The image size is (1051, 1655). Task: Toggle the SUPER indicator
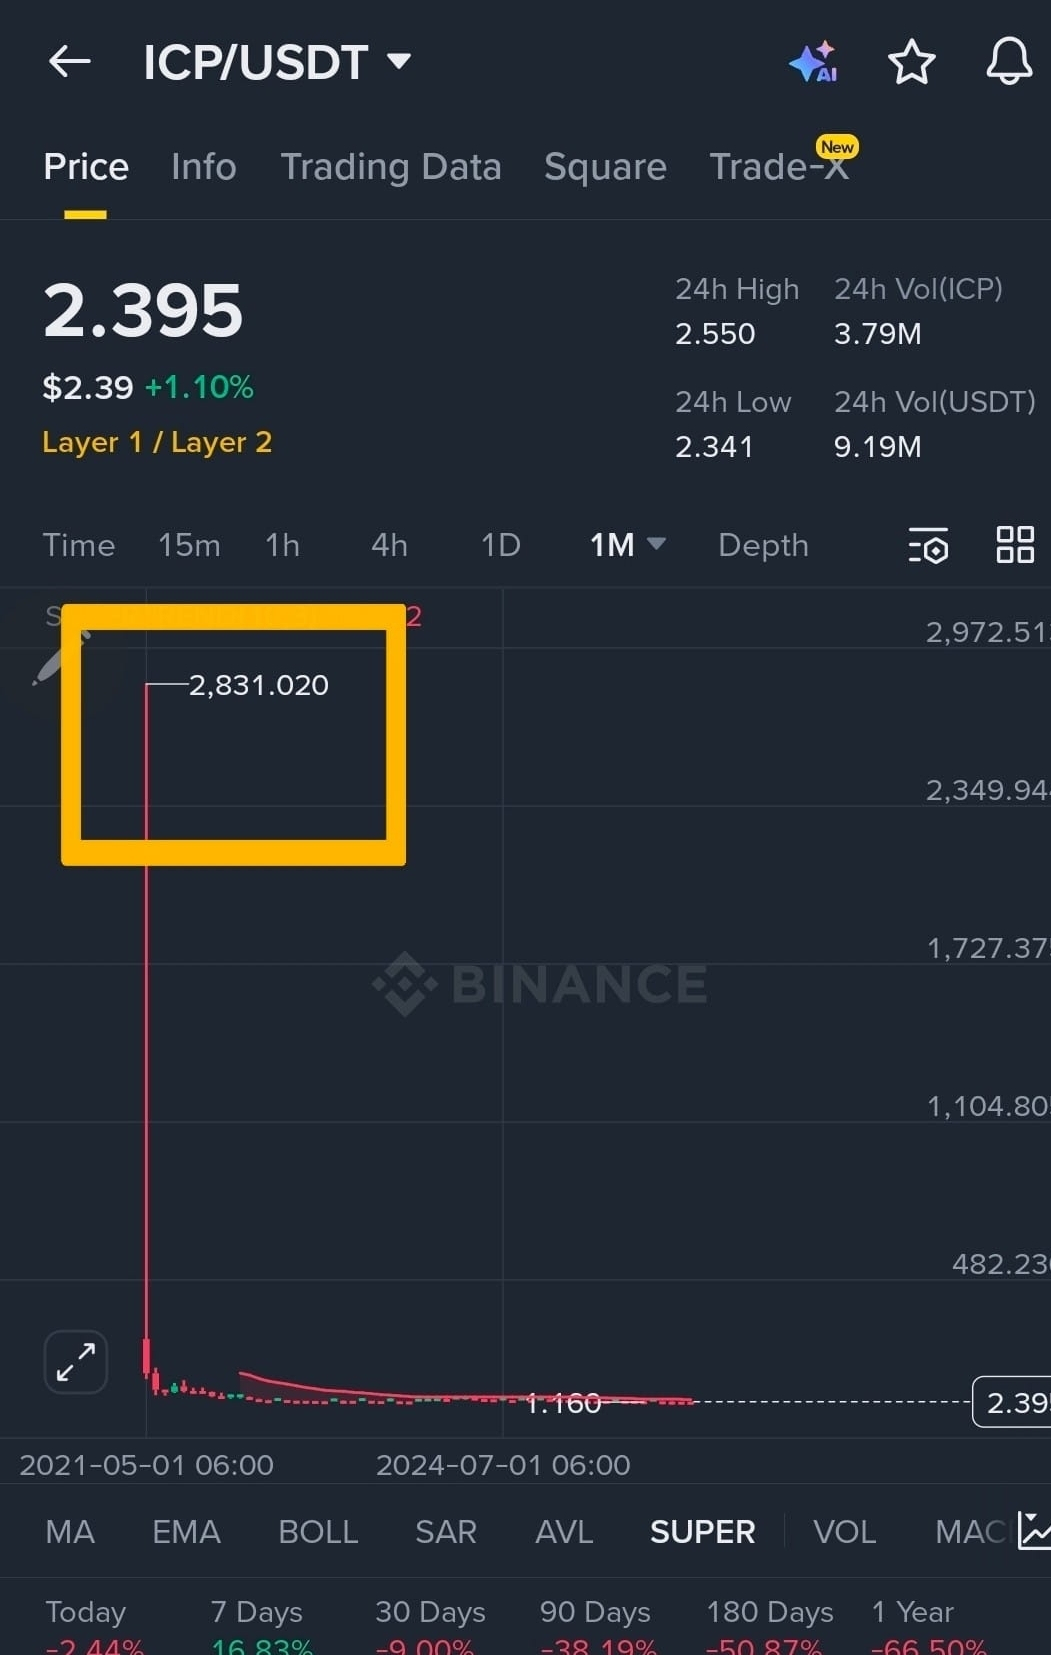click(702, 1531)
